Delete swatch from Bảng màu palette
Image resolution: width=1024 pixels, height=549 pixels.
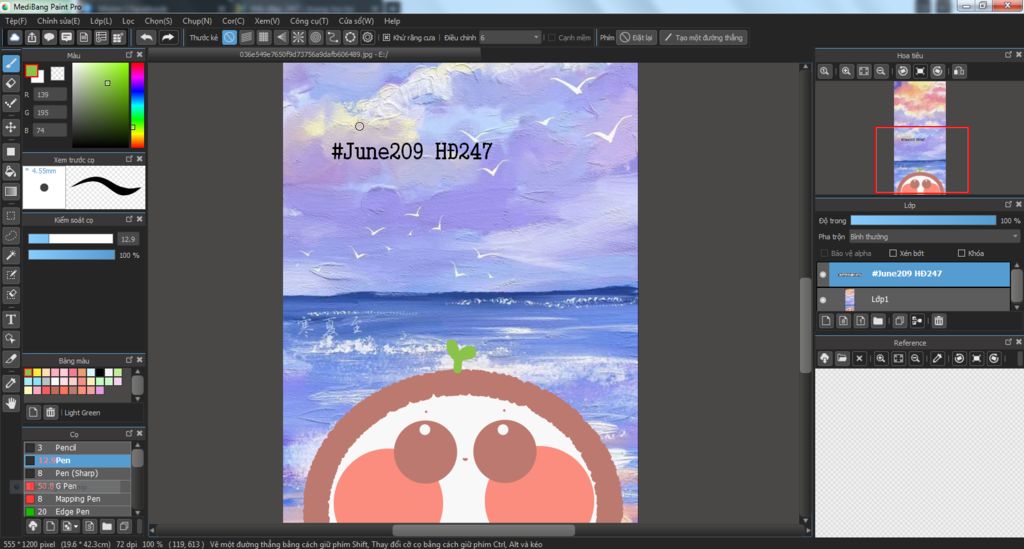click(50, 412)
